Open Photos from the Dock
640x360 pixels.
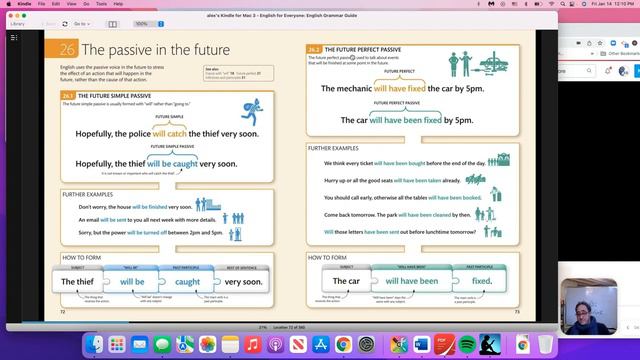207,344
